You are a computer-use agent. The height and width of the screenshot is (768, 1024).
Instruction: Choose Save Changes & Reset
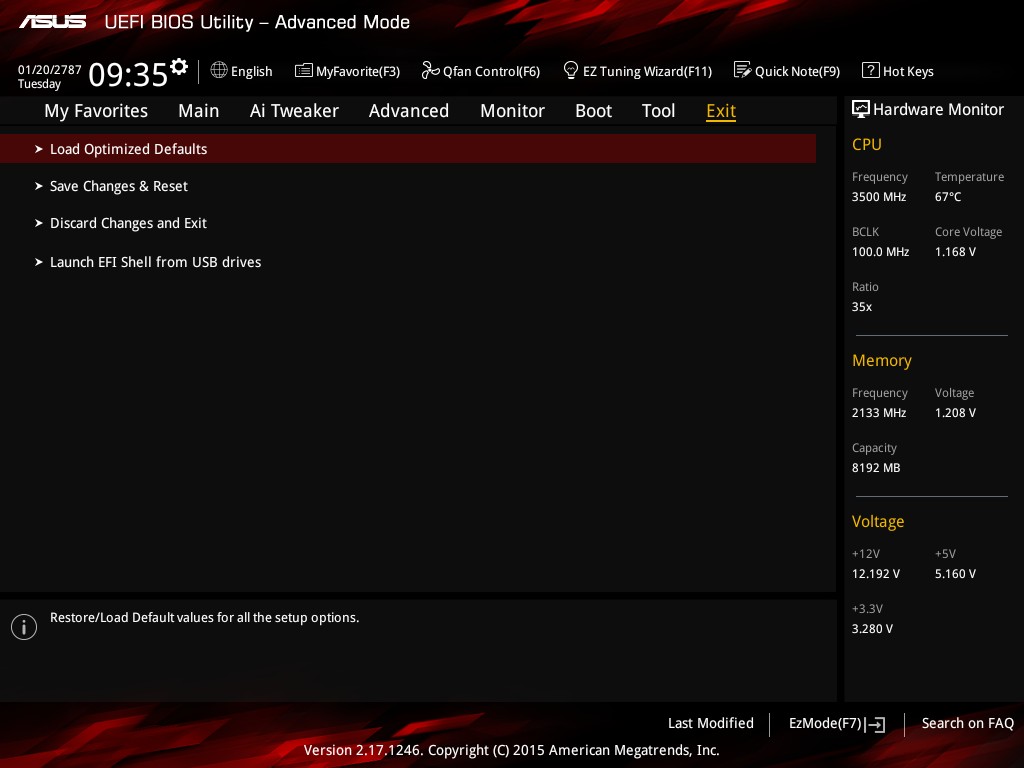tap(119, 186)
